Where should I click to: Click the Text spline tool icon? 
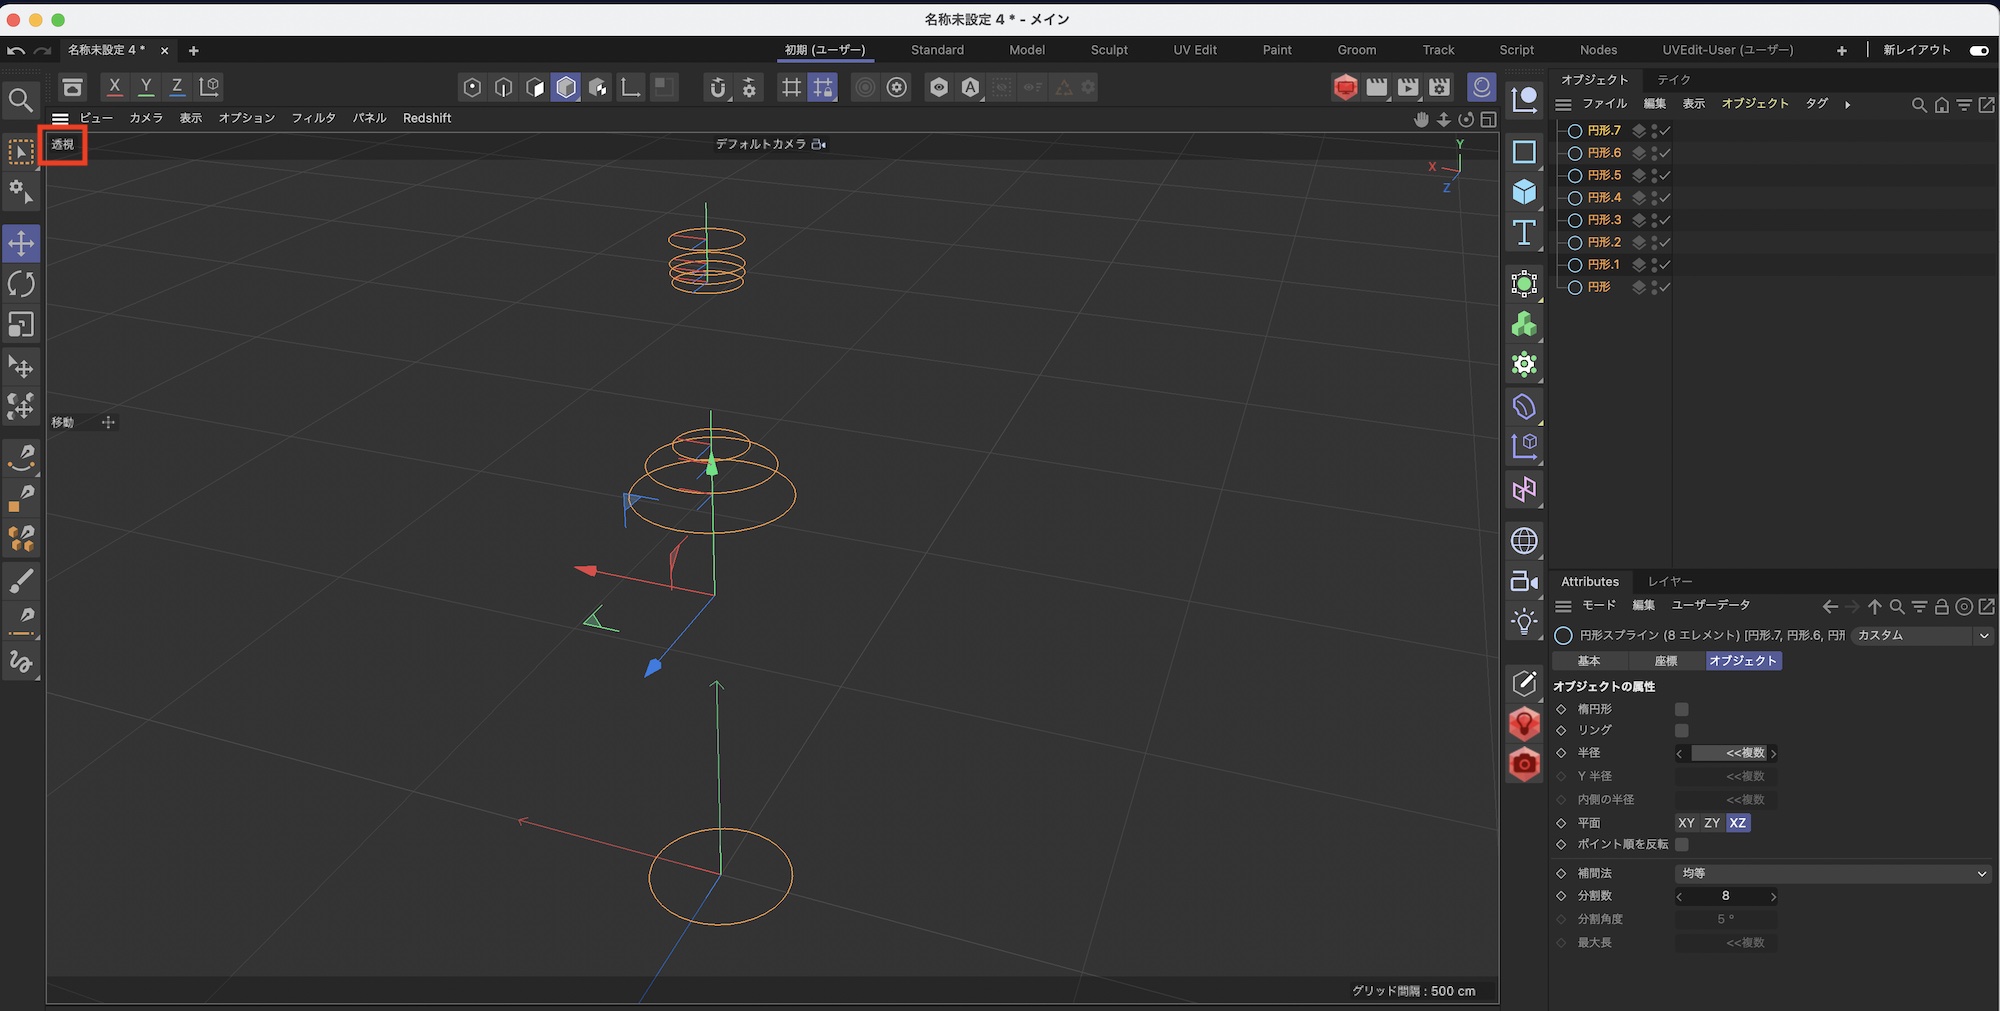point(1524,233)
